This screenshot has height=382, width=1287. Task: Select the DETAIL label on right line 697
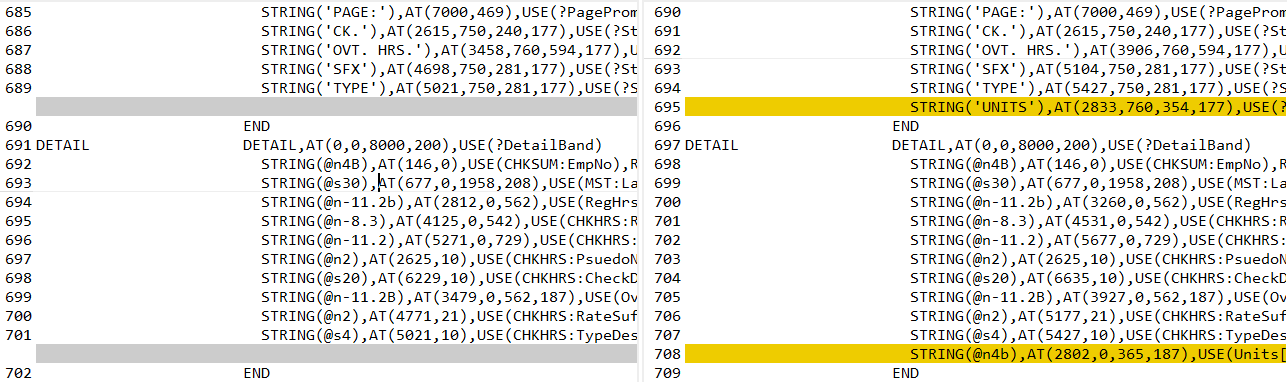(711, 145)
